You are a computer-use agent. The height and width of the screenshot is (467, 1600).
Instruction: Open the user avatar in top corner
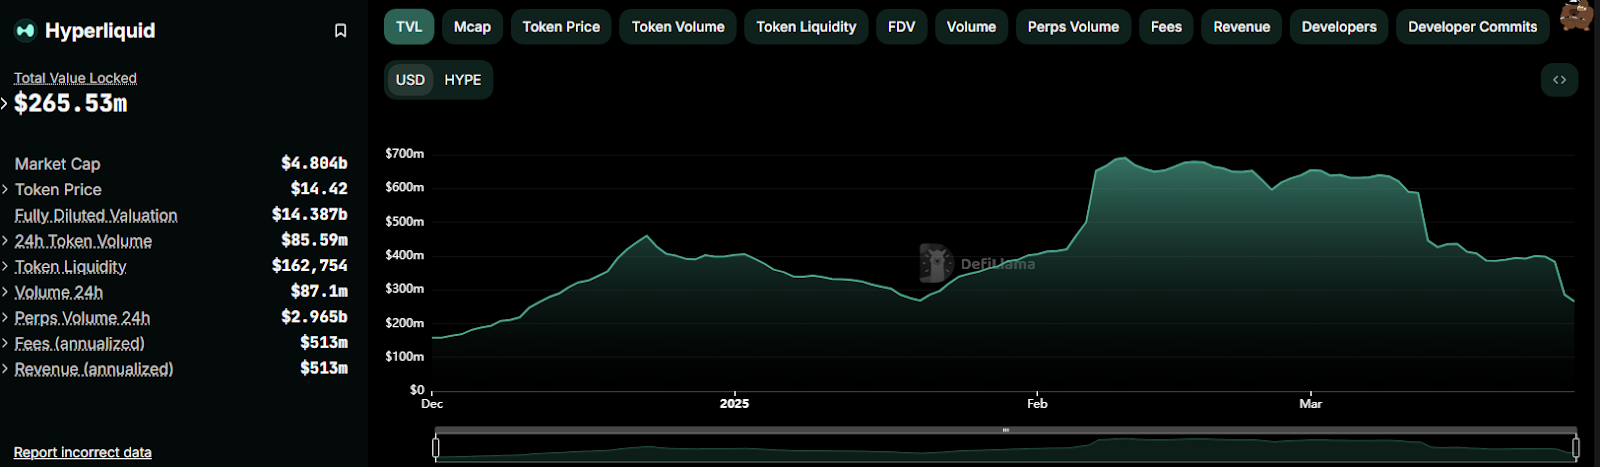click(1575, 16)
